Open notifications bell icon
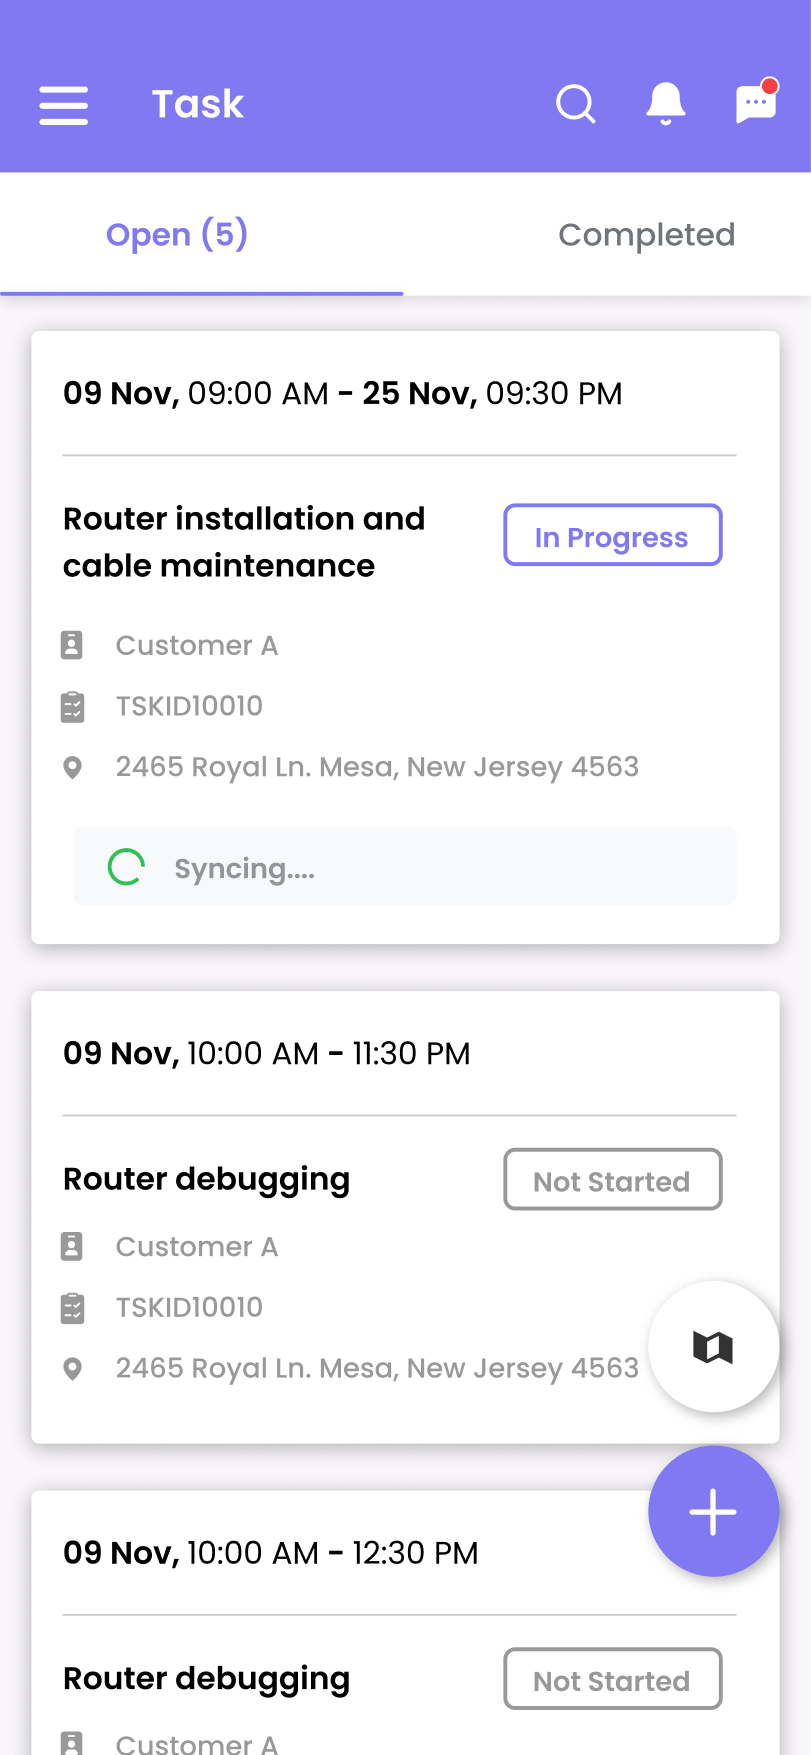Viewport: 811px width, 1755px height. click(x=666, y=104)
